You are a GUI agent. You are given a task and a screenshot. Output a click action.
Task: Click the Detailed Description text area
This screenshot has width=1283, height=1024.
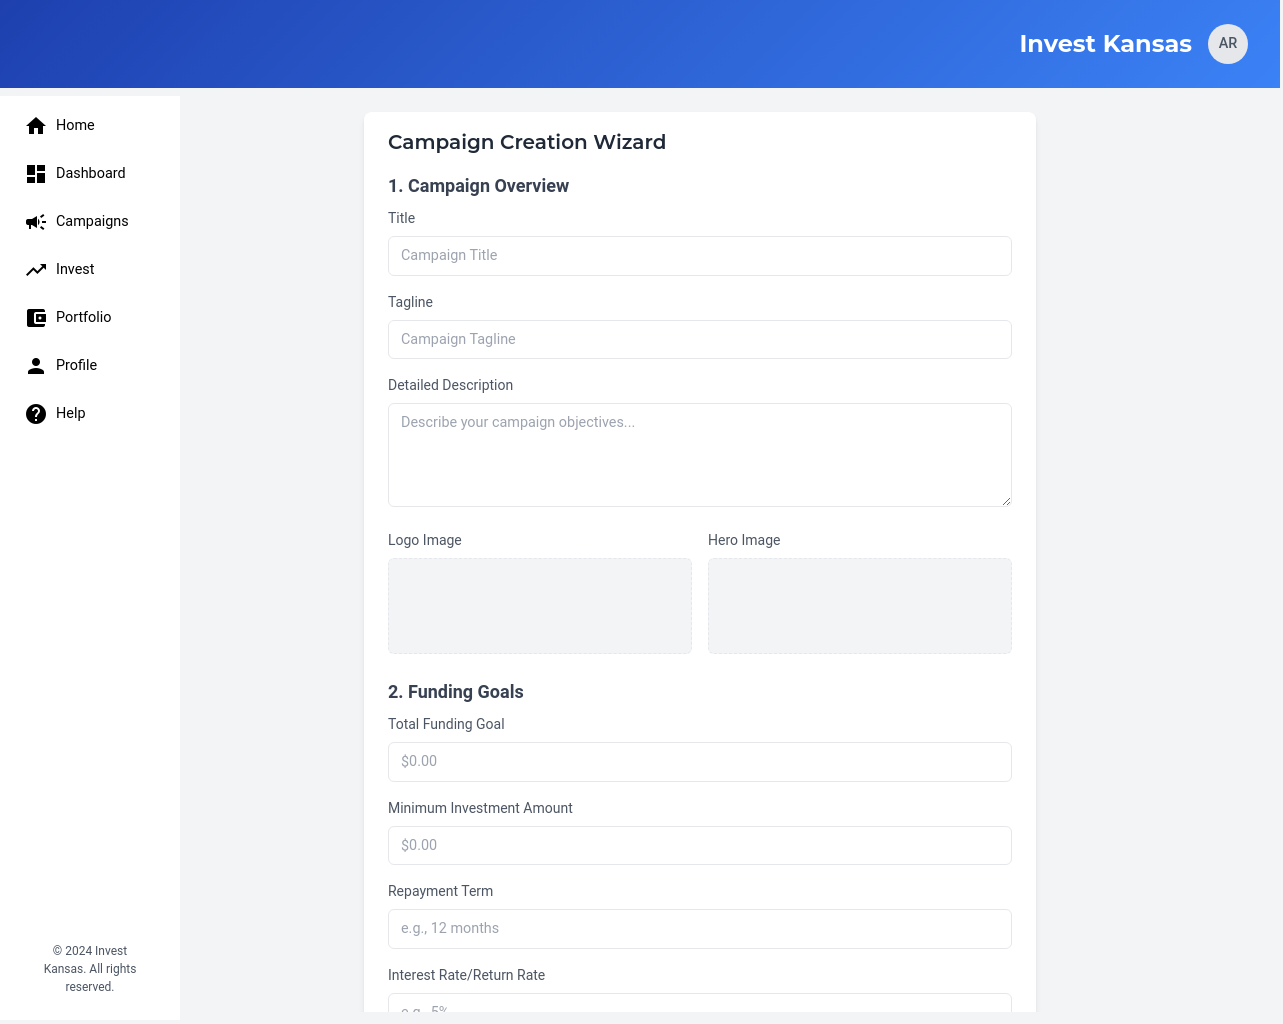coord(699,455)
